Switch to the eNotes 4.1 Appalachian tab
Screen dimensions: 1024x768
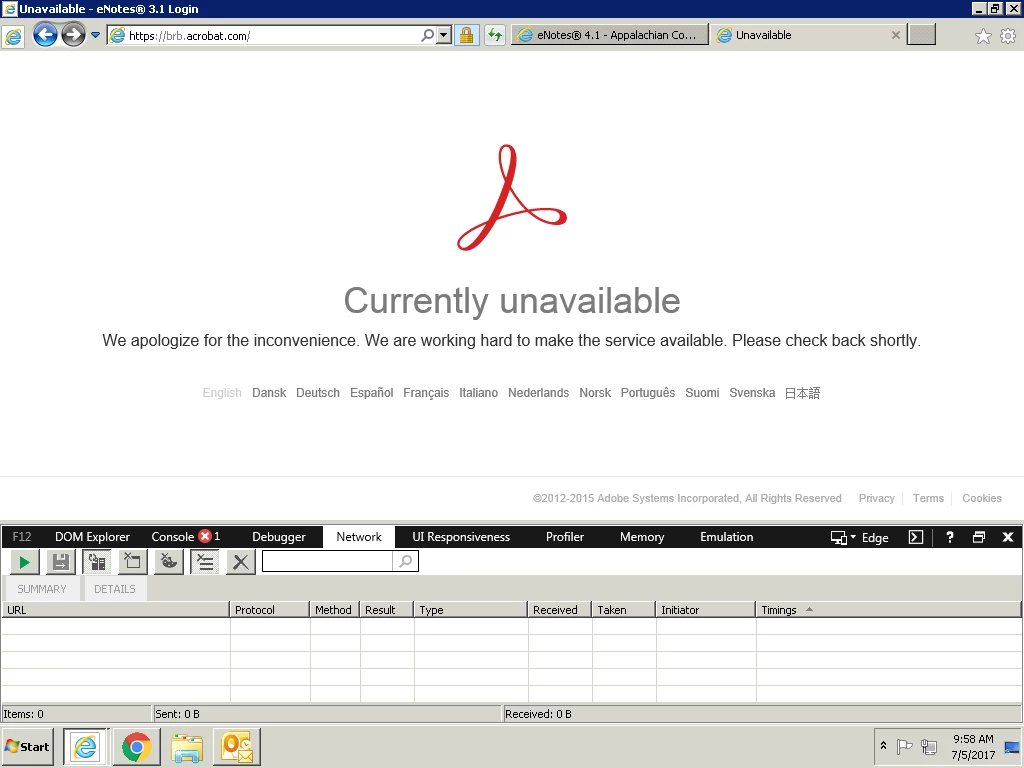click(609, 35)
